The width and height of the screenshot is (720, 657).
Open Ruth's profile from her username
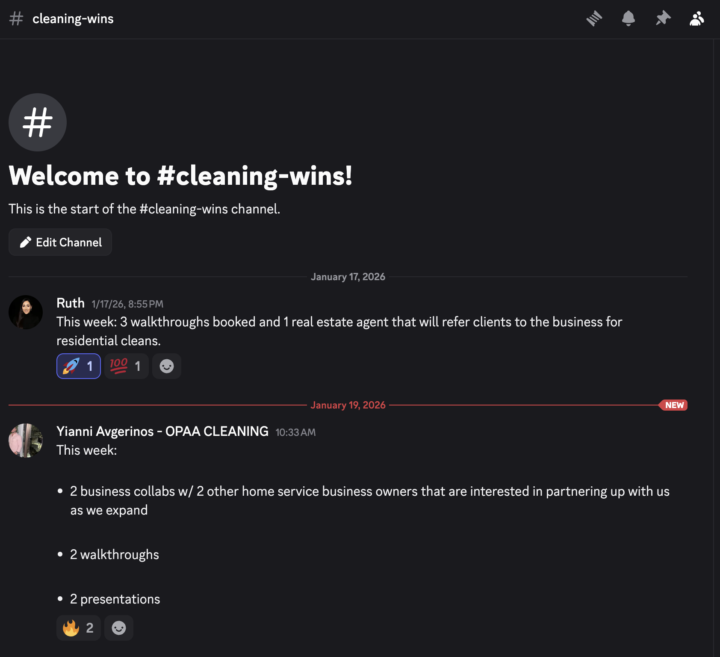coord(70,303)
